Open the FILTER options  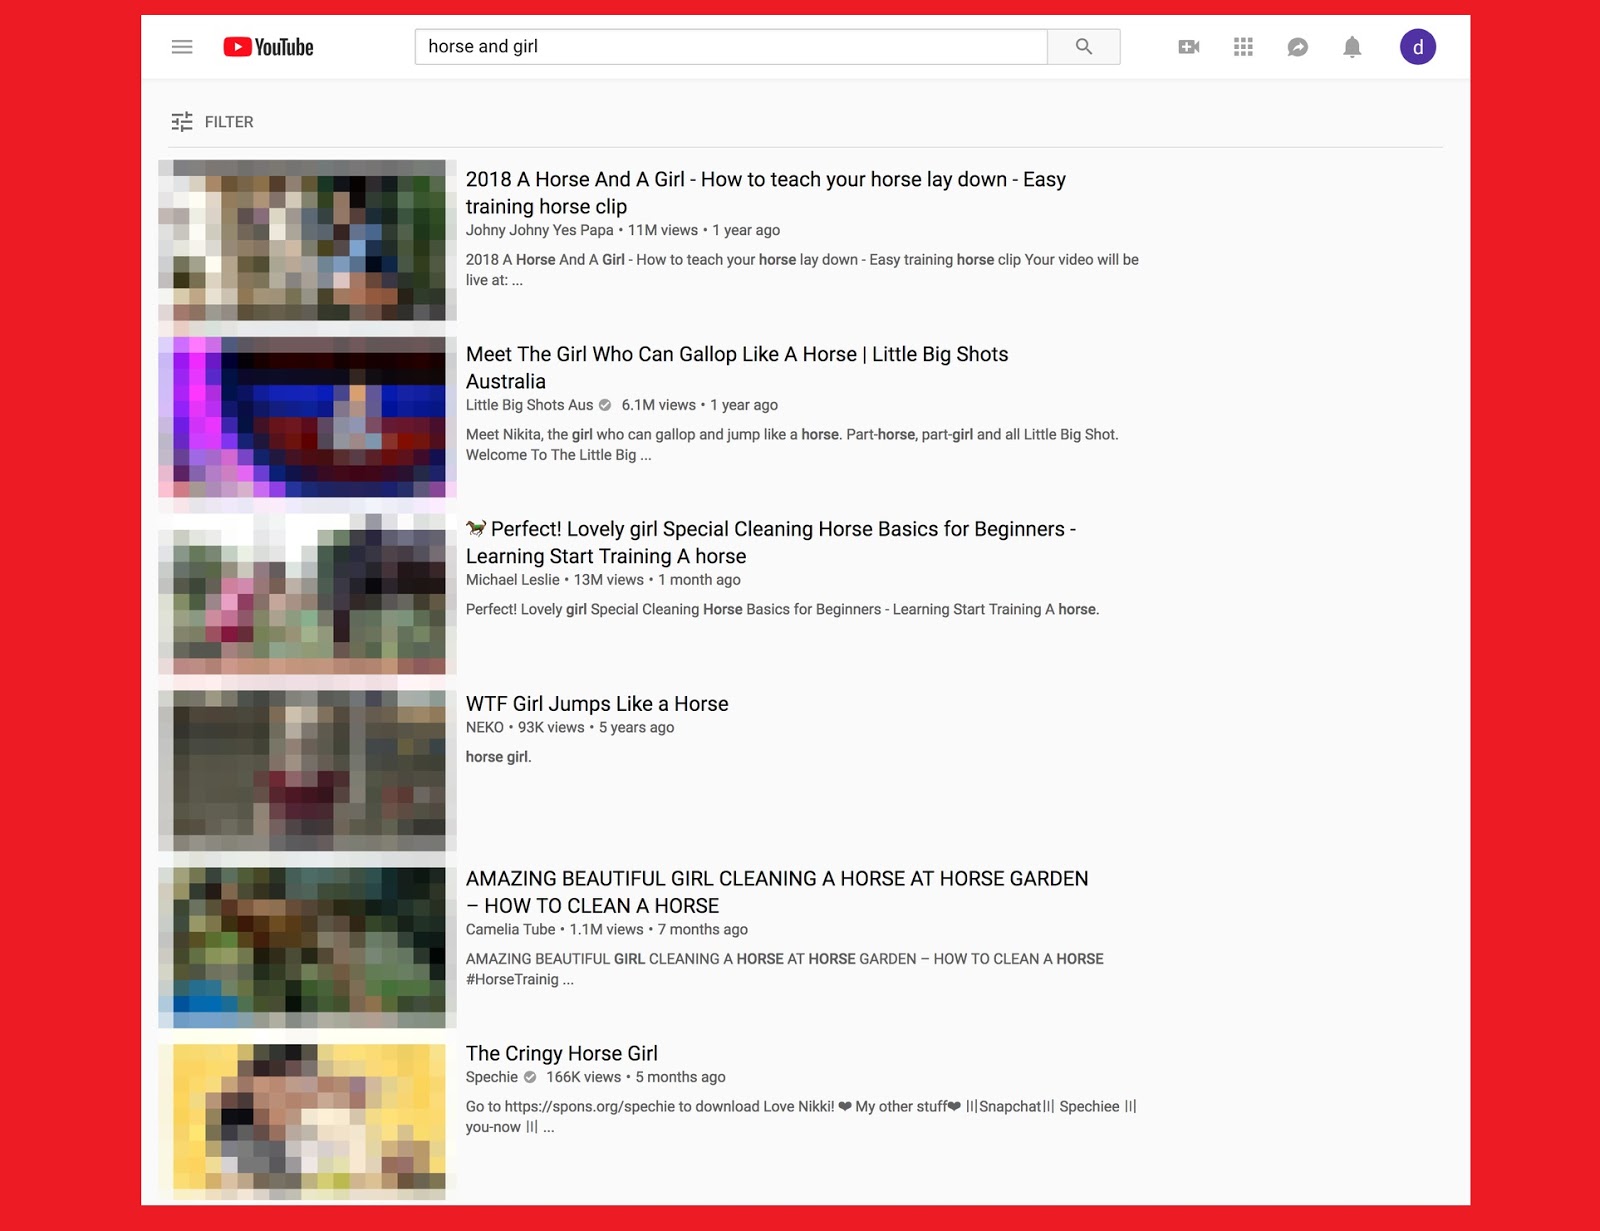[x=212, y=122]
